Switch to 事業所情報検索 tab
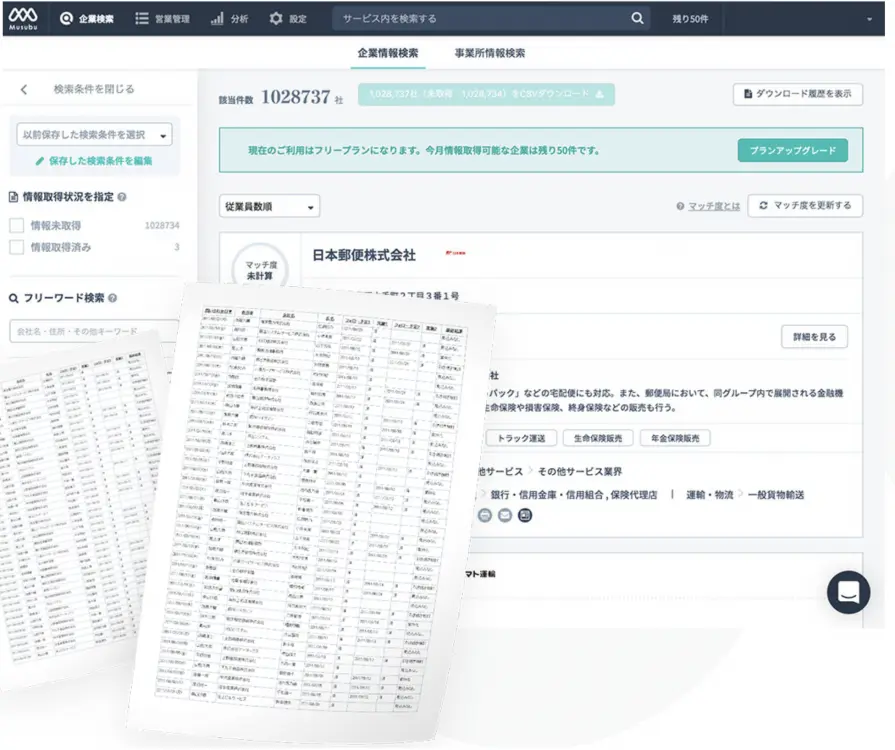This screenshot has height=750, width=895. pos(490,53)
